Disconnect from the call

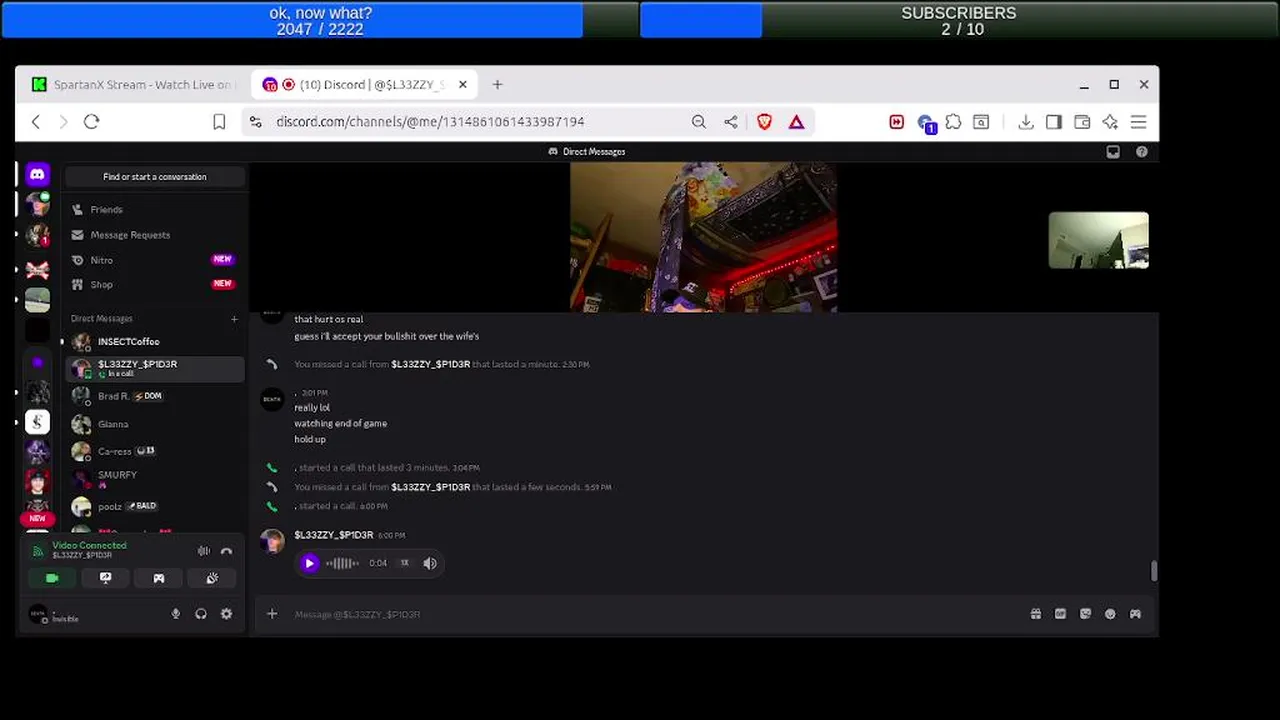pyautogui.click(x=227, y=551)
